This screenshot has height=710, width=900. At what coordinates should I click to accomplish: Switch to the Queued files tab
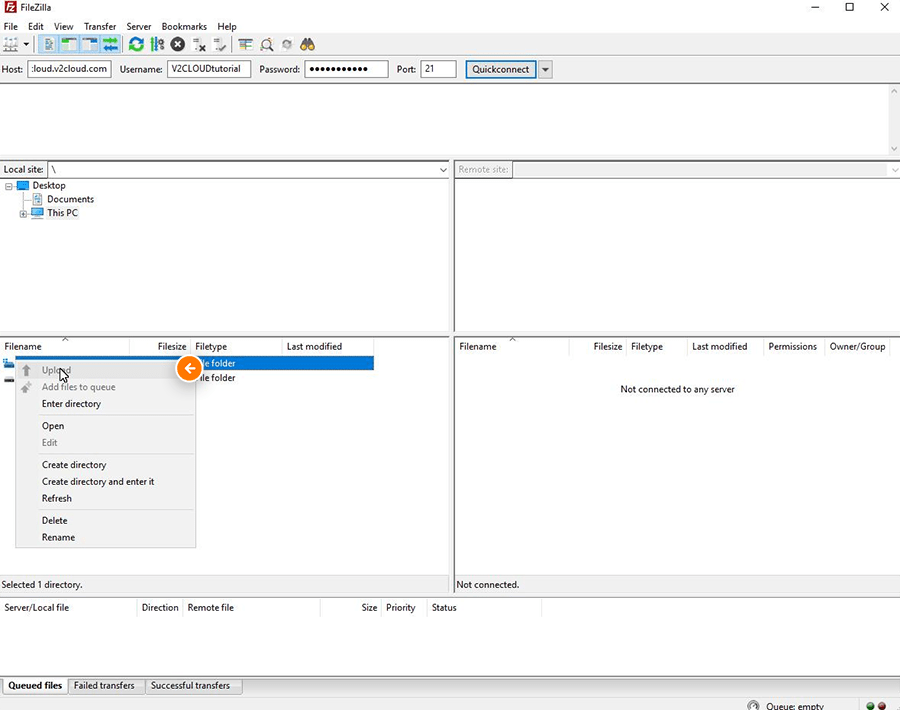coord(35,685)
